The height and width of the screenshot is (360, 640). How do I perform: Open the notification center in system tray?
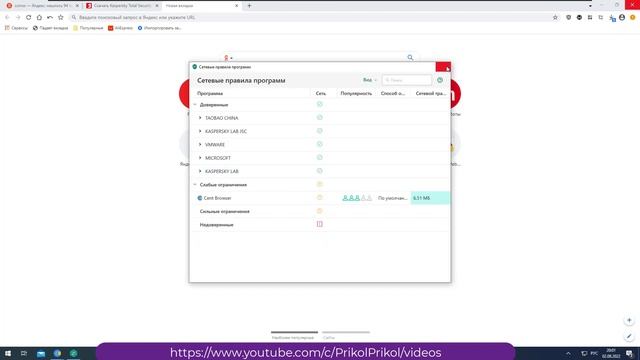tap(629, 353)
